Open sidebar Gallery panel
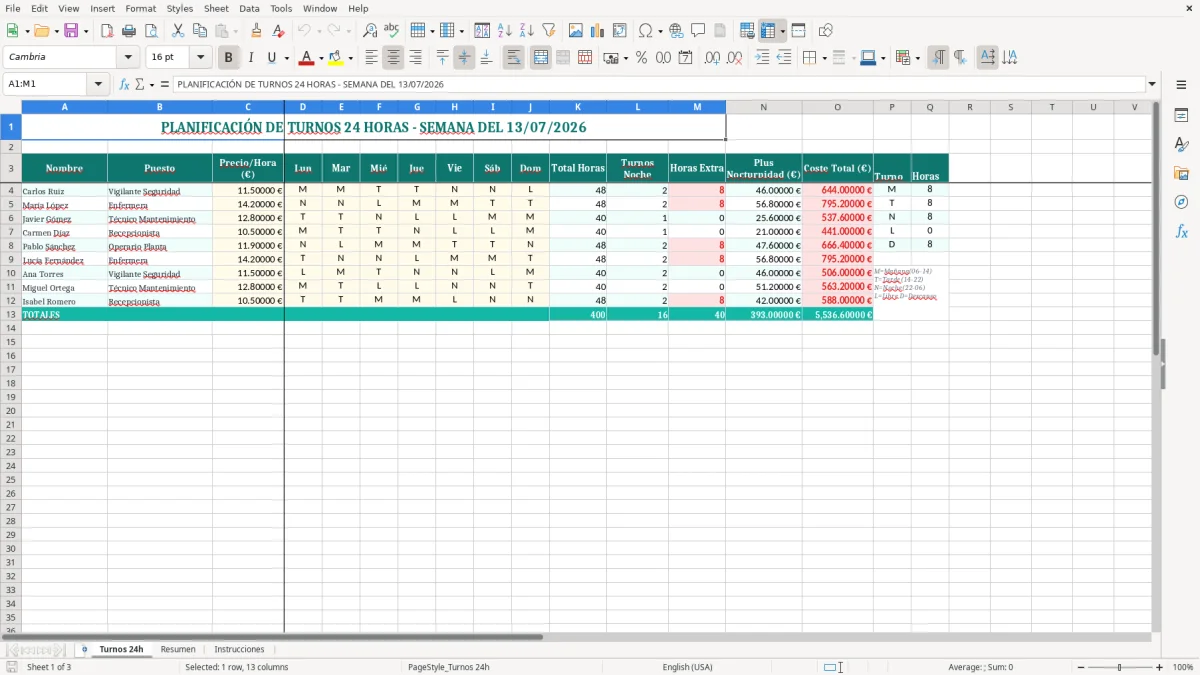 (1181, 174)
